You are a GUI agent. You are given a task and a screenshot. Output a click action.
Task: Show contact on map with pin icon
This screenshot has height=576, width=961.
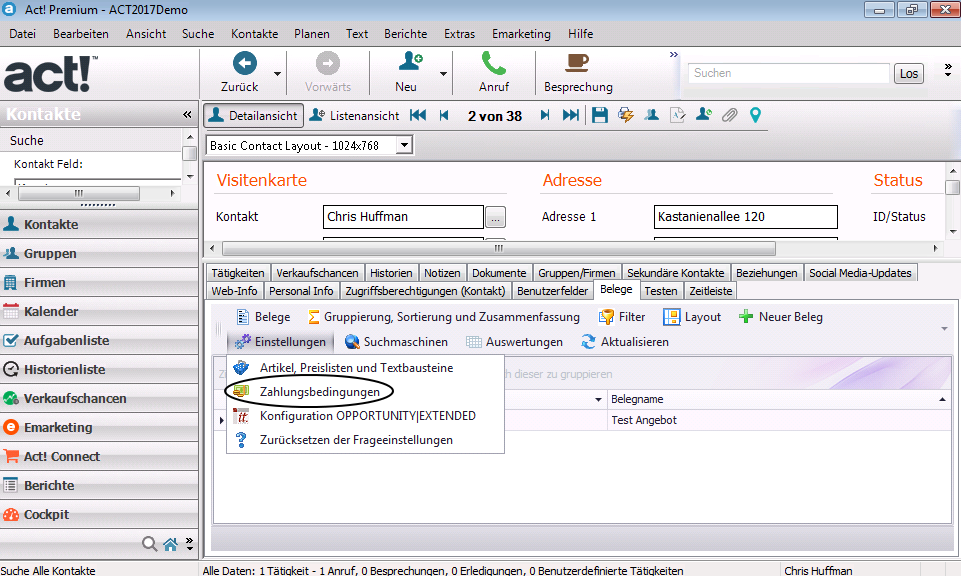pyautogui.click(x=755, y=115)
